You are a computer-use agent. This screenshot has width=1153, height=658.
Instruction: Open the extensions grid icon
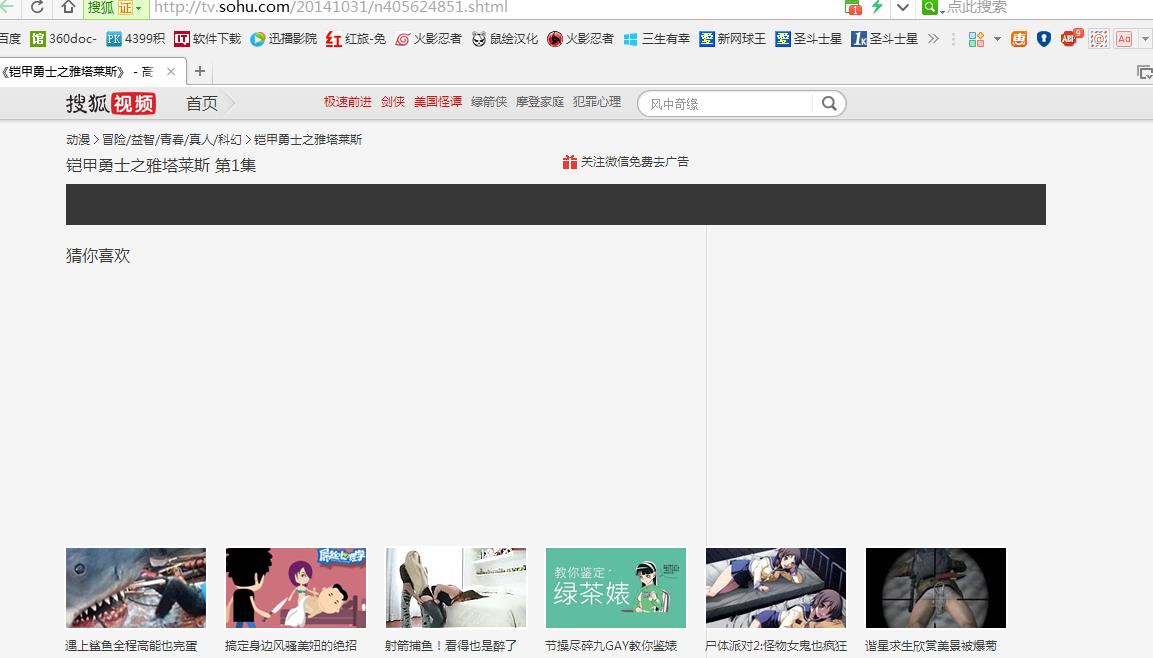click(x=976, y=39)
